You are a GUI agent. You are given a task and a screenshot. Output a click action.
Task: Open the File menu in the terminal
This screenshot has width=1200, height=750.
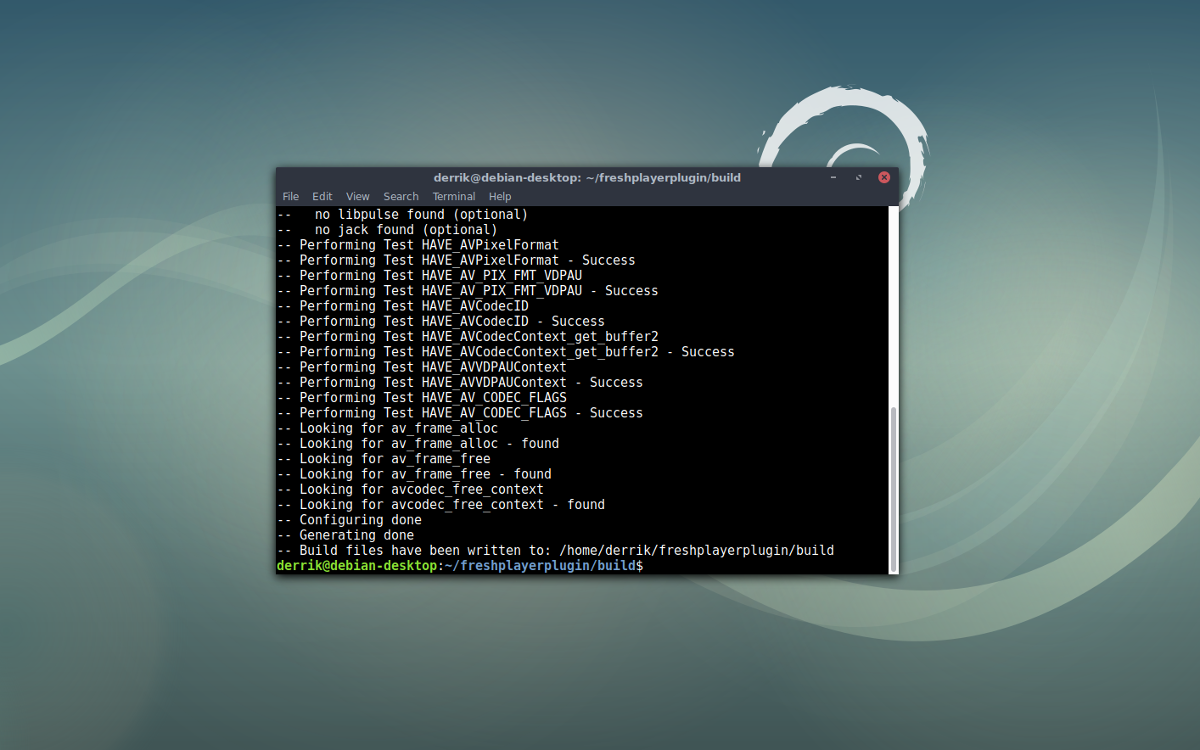tap(290, 197)
